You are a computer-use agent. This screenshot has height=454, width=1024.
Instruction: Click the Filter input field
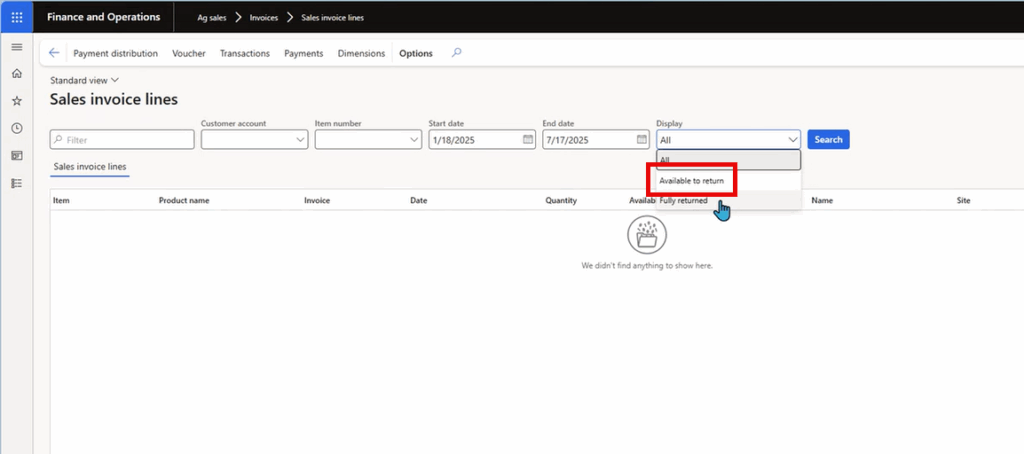pyautogui.click(x=122, y=139)
